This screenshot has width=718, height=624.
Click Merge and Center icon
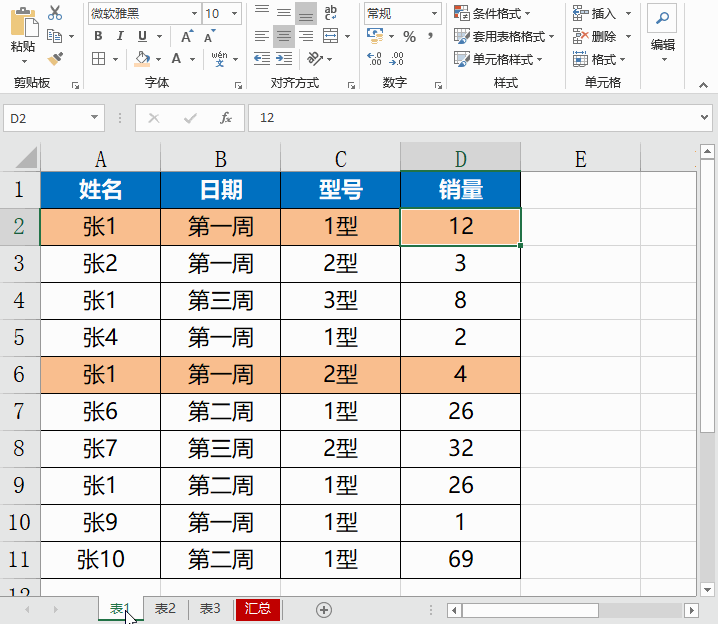pos(330,36)
